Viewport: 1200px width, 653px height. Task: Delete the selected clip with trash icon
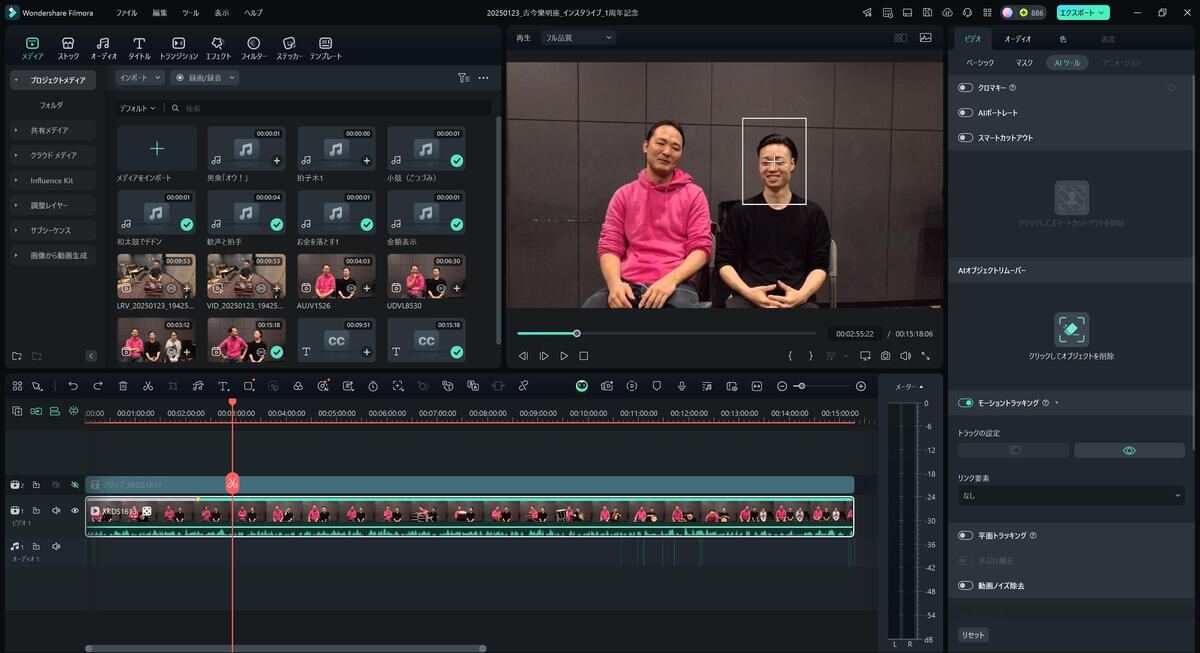tap(123, 386)
